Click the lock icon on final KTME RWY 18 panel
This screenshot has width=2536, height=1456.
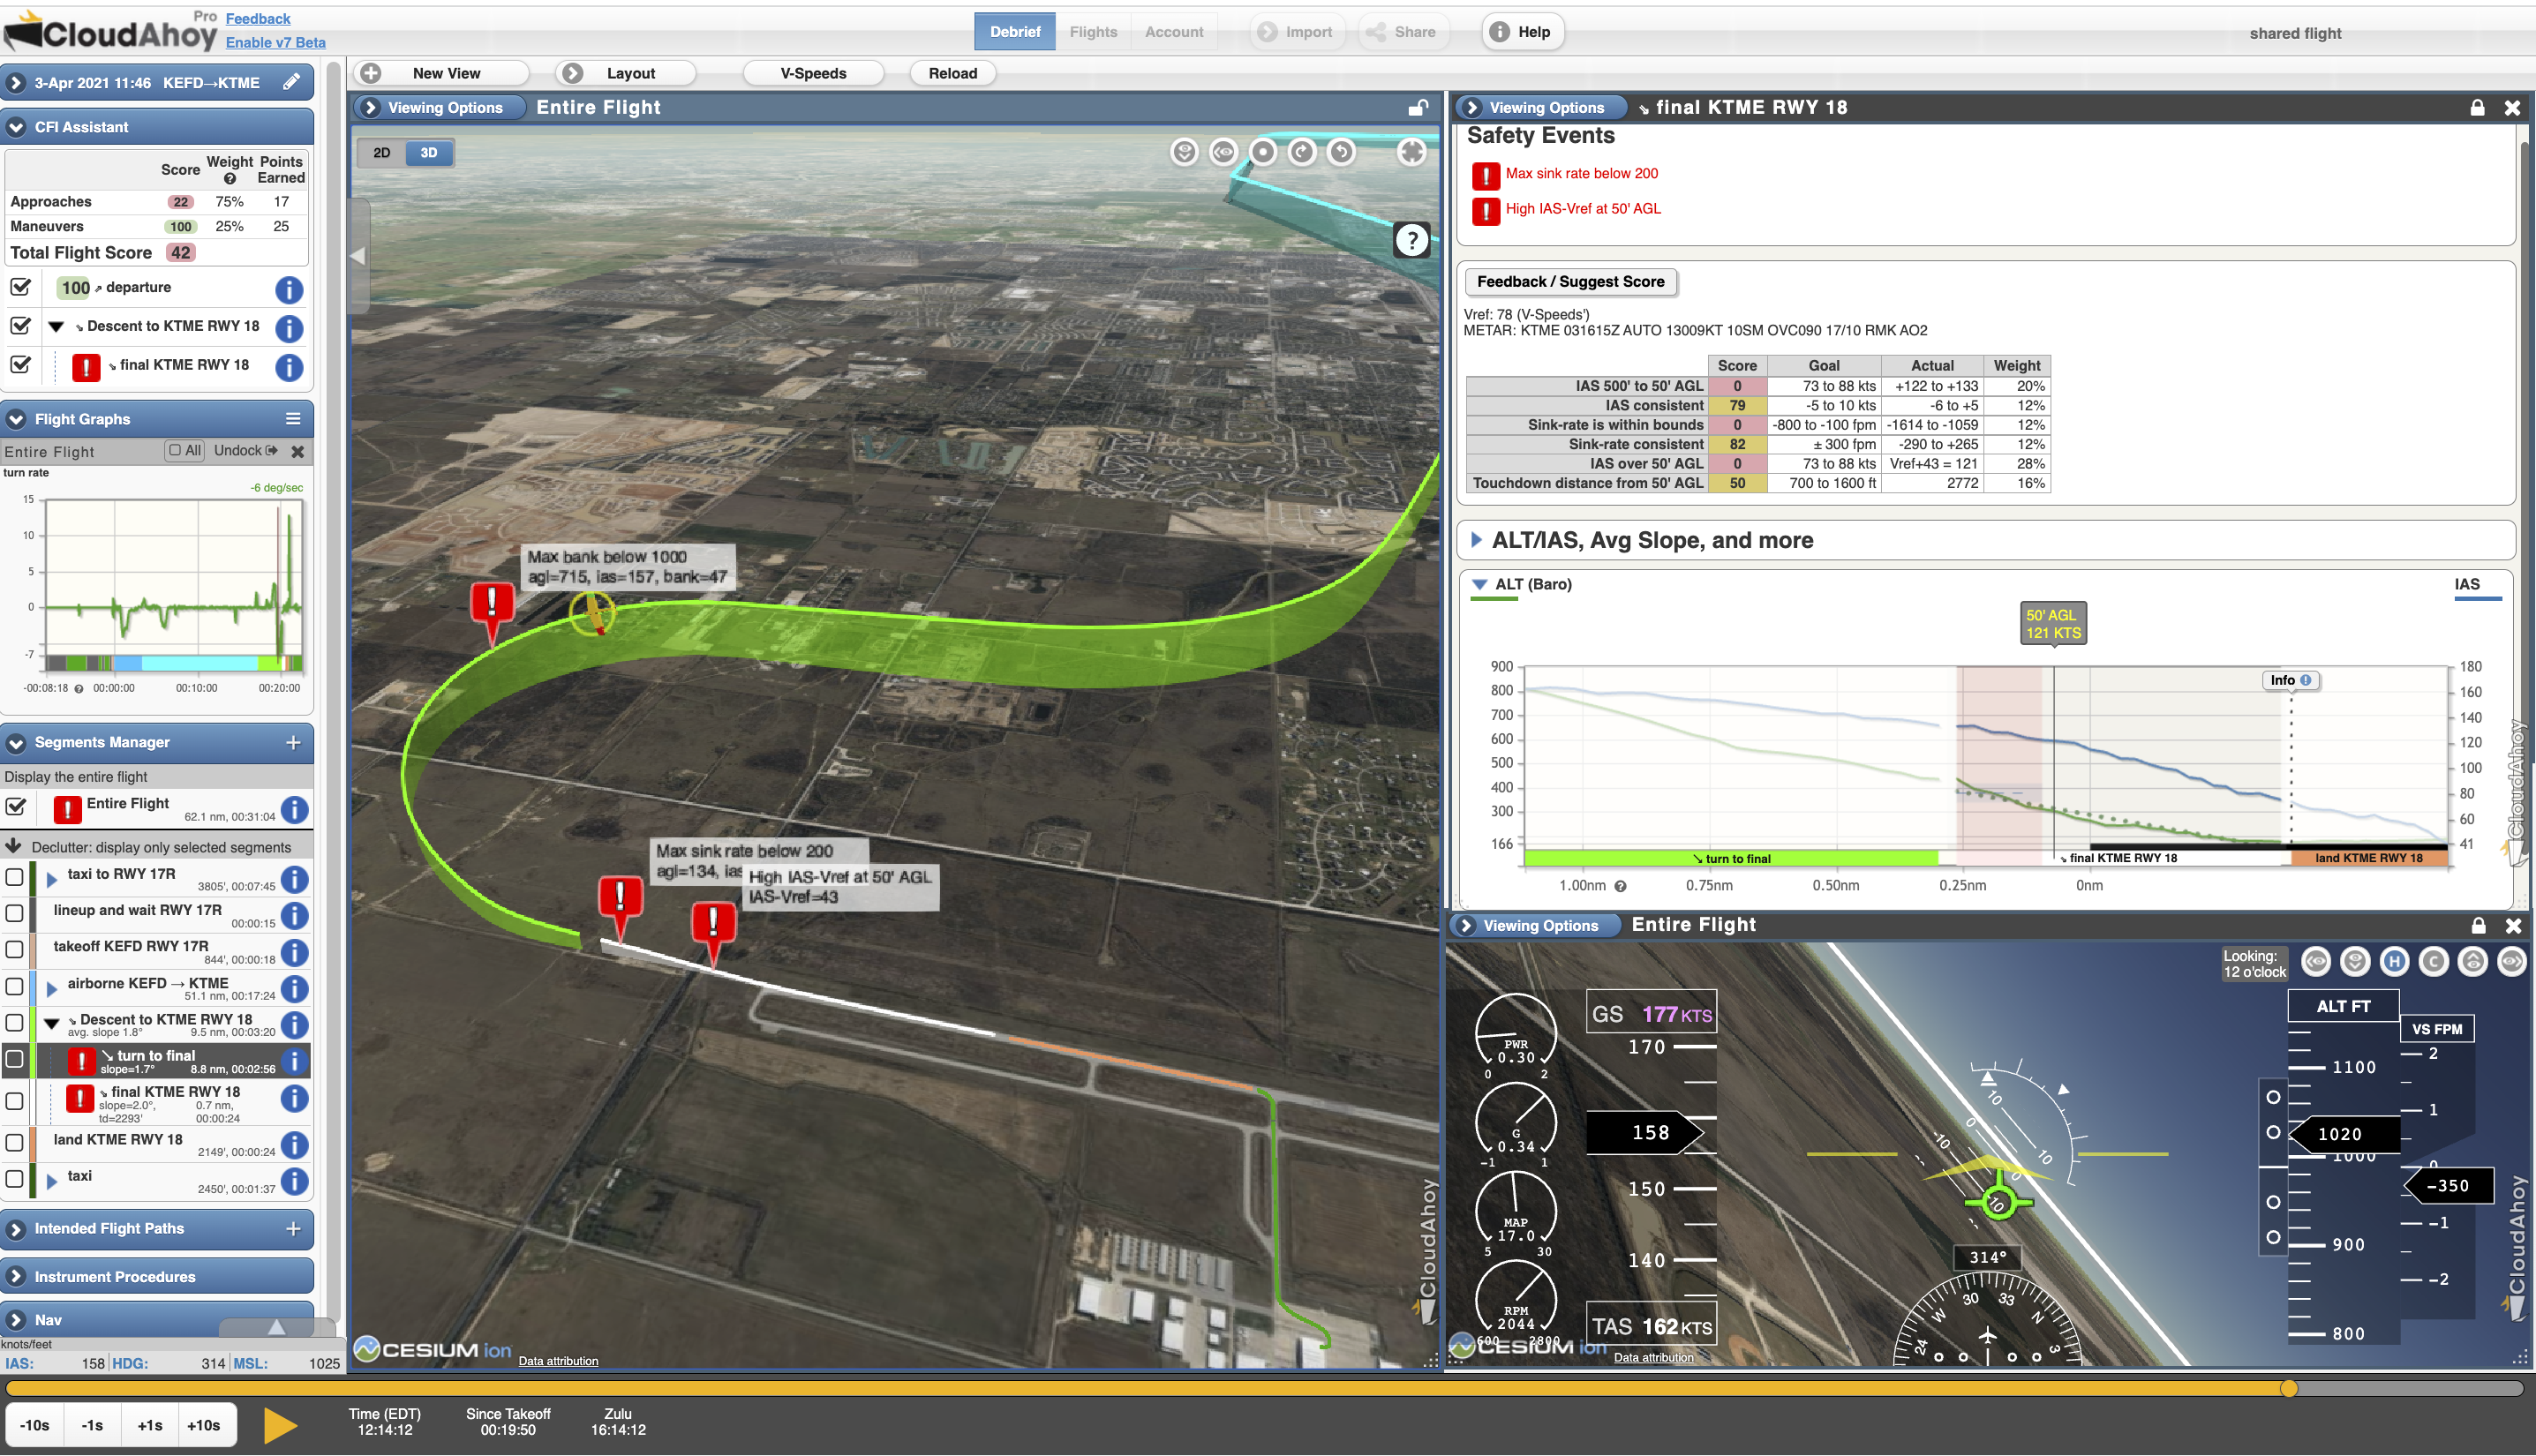(2477, 107)
